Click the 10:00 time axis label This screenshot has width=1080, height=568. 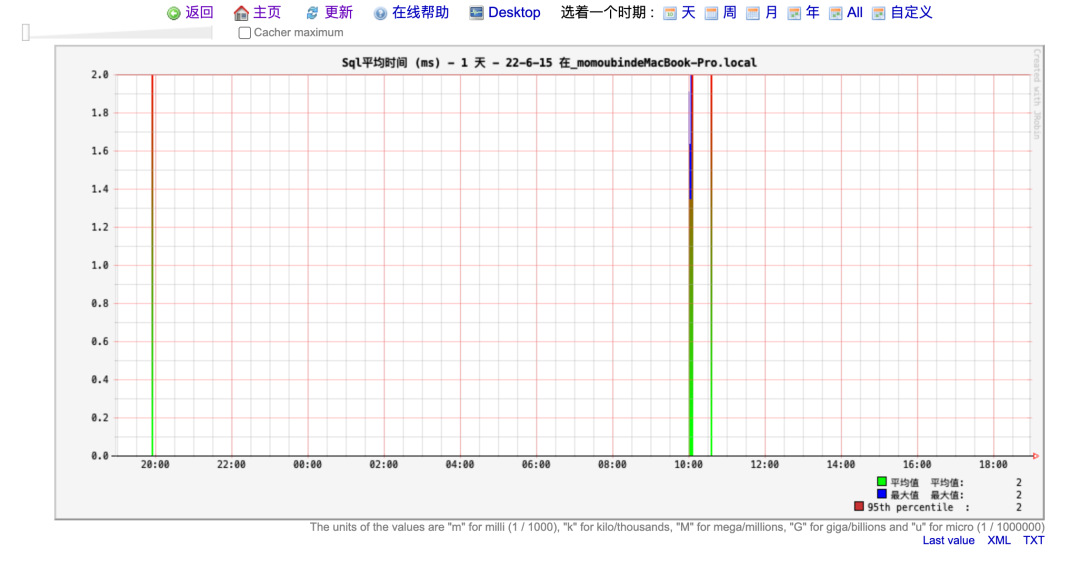pyautogui.click(x=688, y=465)
